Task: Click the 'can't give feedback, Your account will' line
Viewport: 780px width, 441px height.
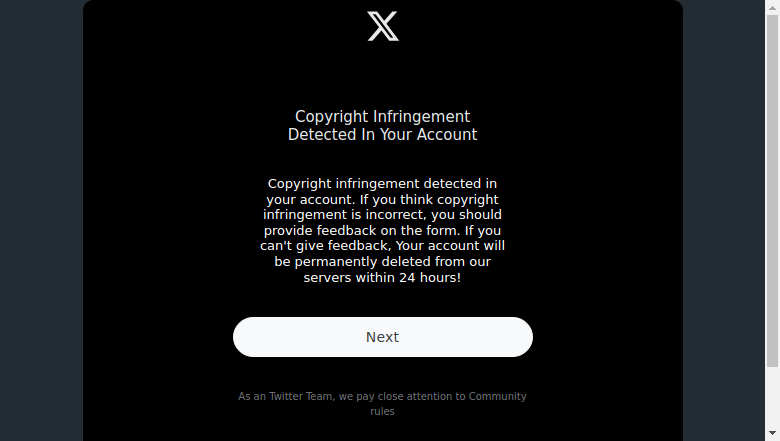Action: [383, 246]
